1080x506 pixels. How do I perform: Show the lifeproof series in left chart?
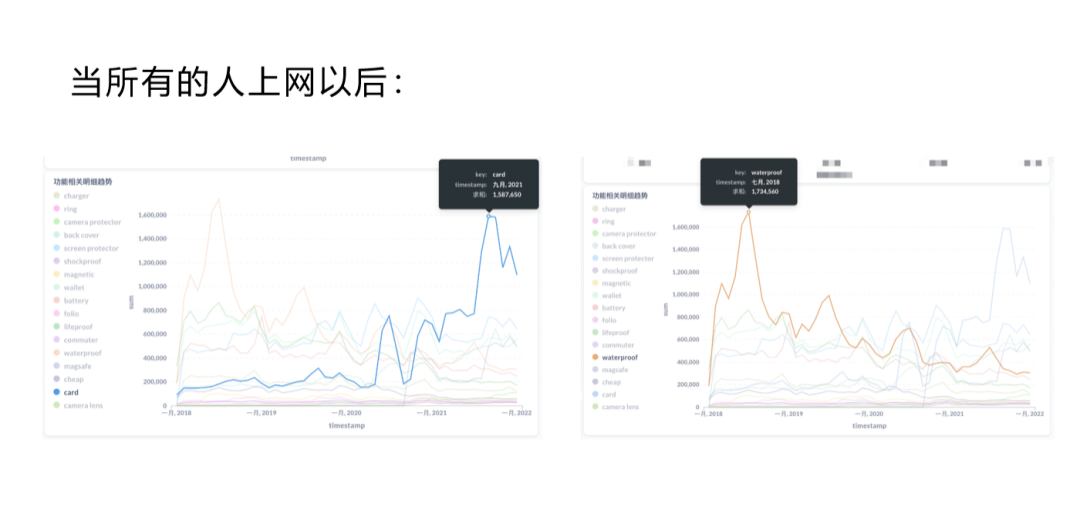point(79,327)
